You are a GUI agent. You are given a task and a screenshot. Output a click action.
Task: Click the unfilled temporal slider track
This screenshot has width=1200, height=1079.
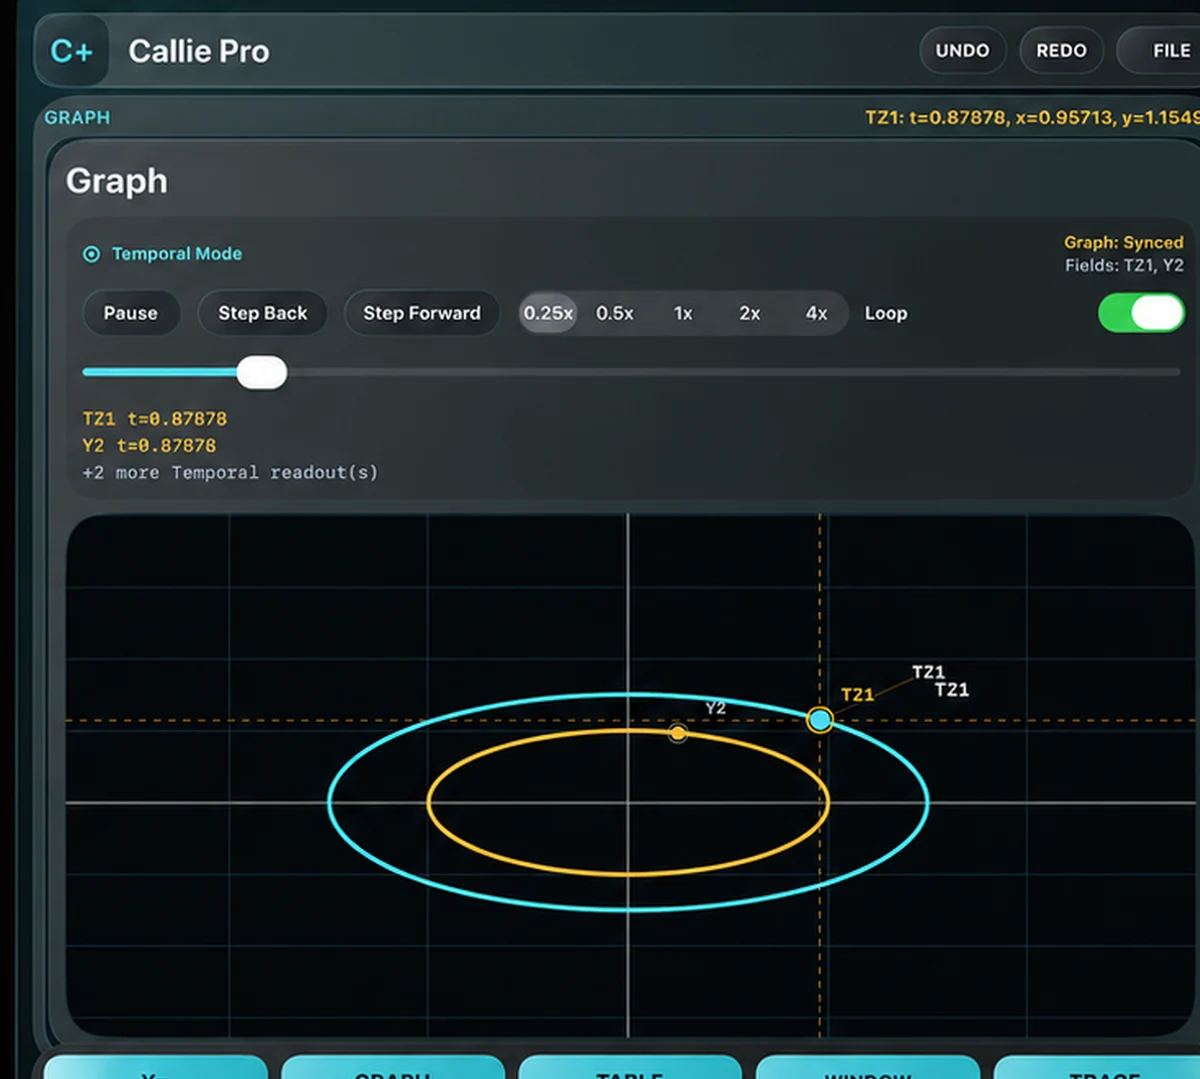click(x=733, y=372)
